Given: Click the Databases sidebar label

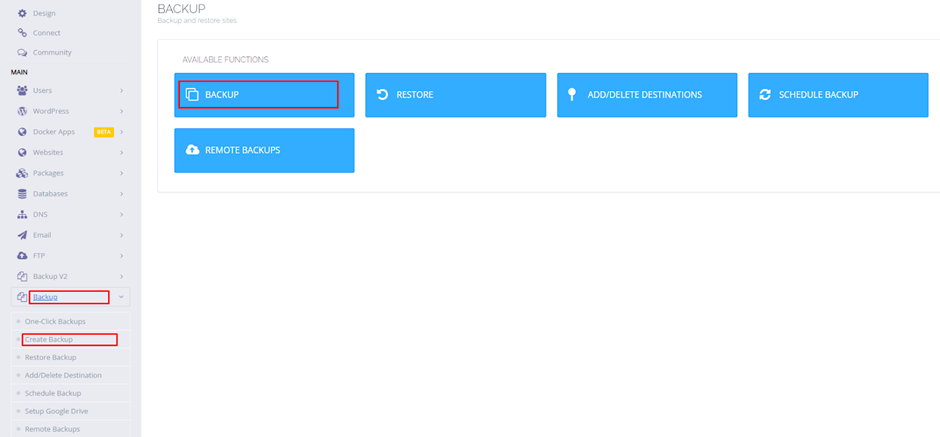Looking at the screenshot, I should tap(50, 194).
